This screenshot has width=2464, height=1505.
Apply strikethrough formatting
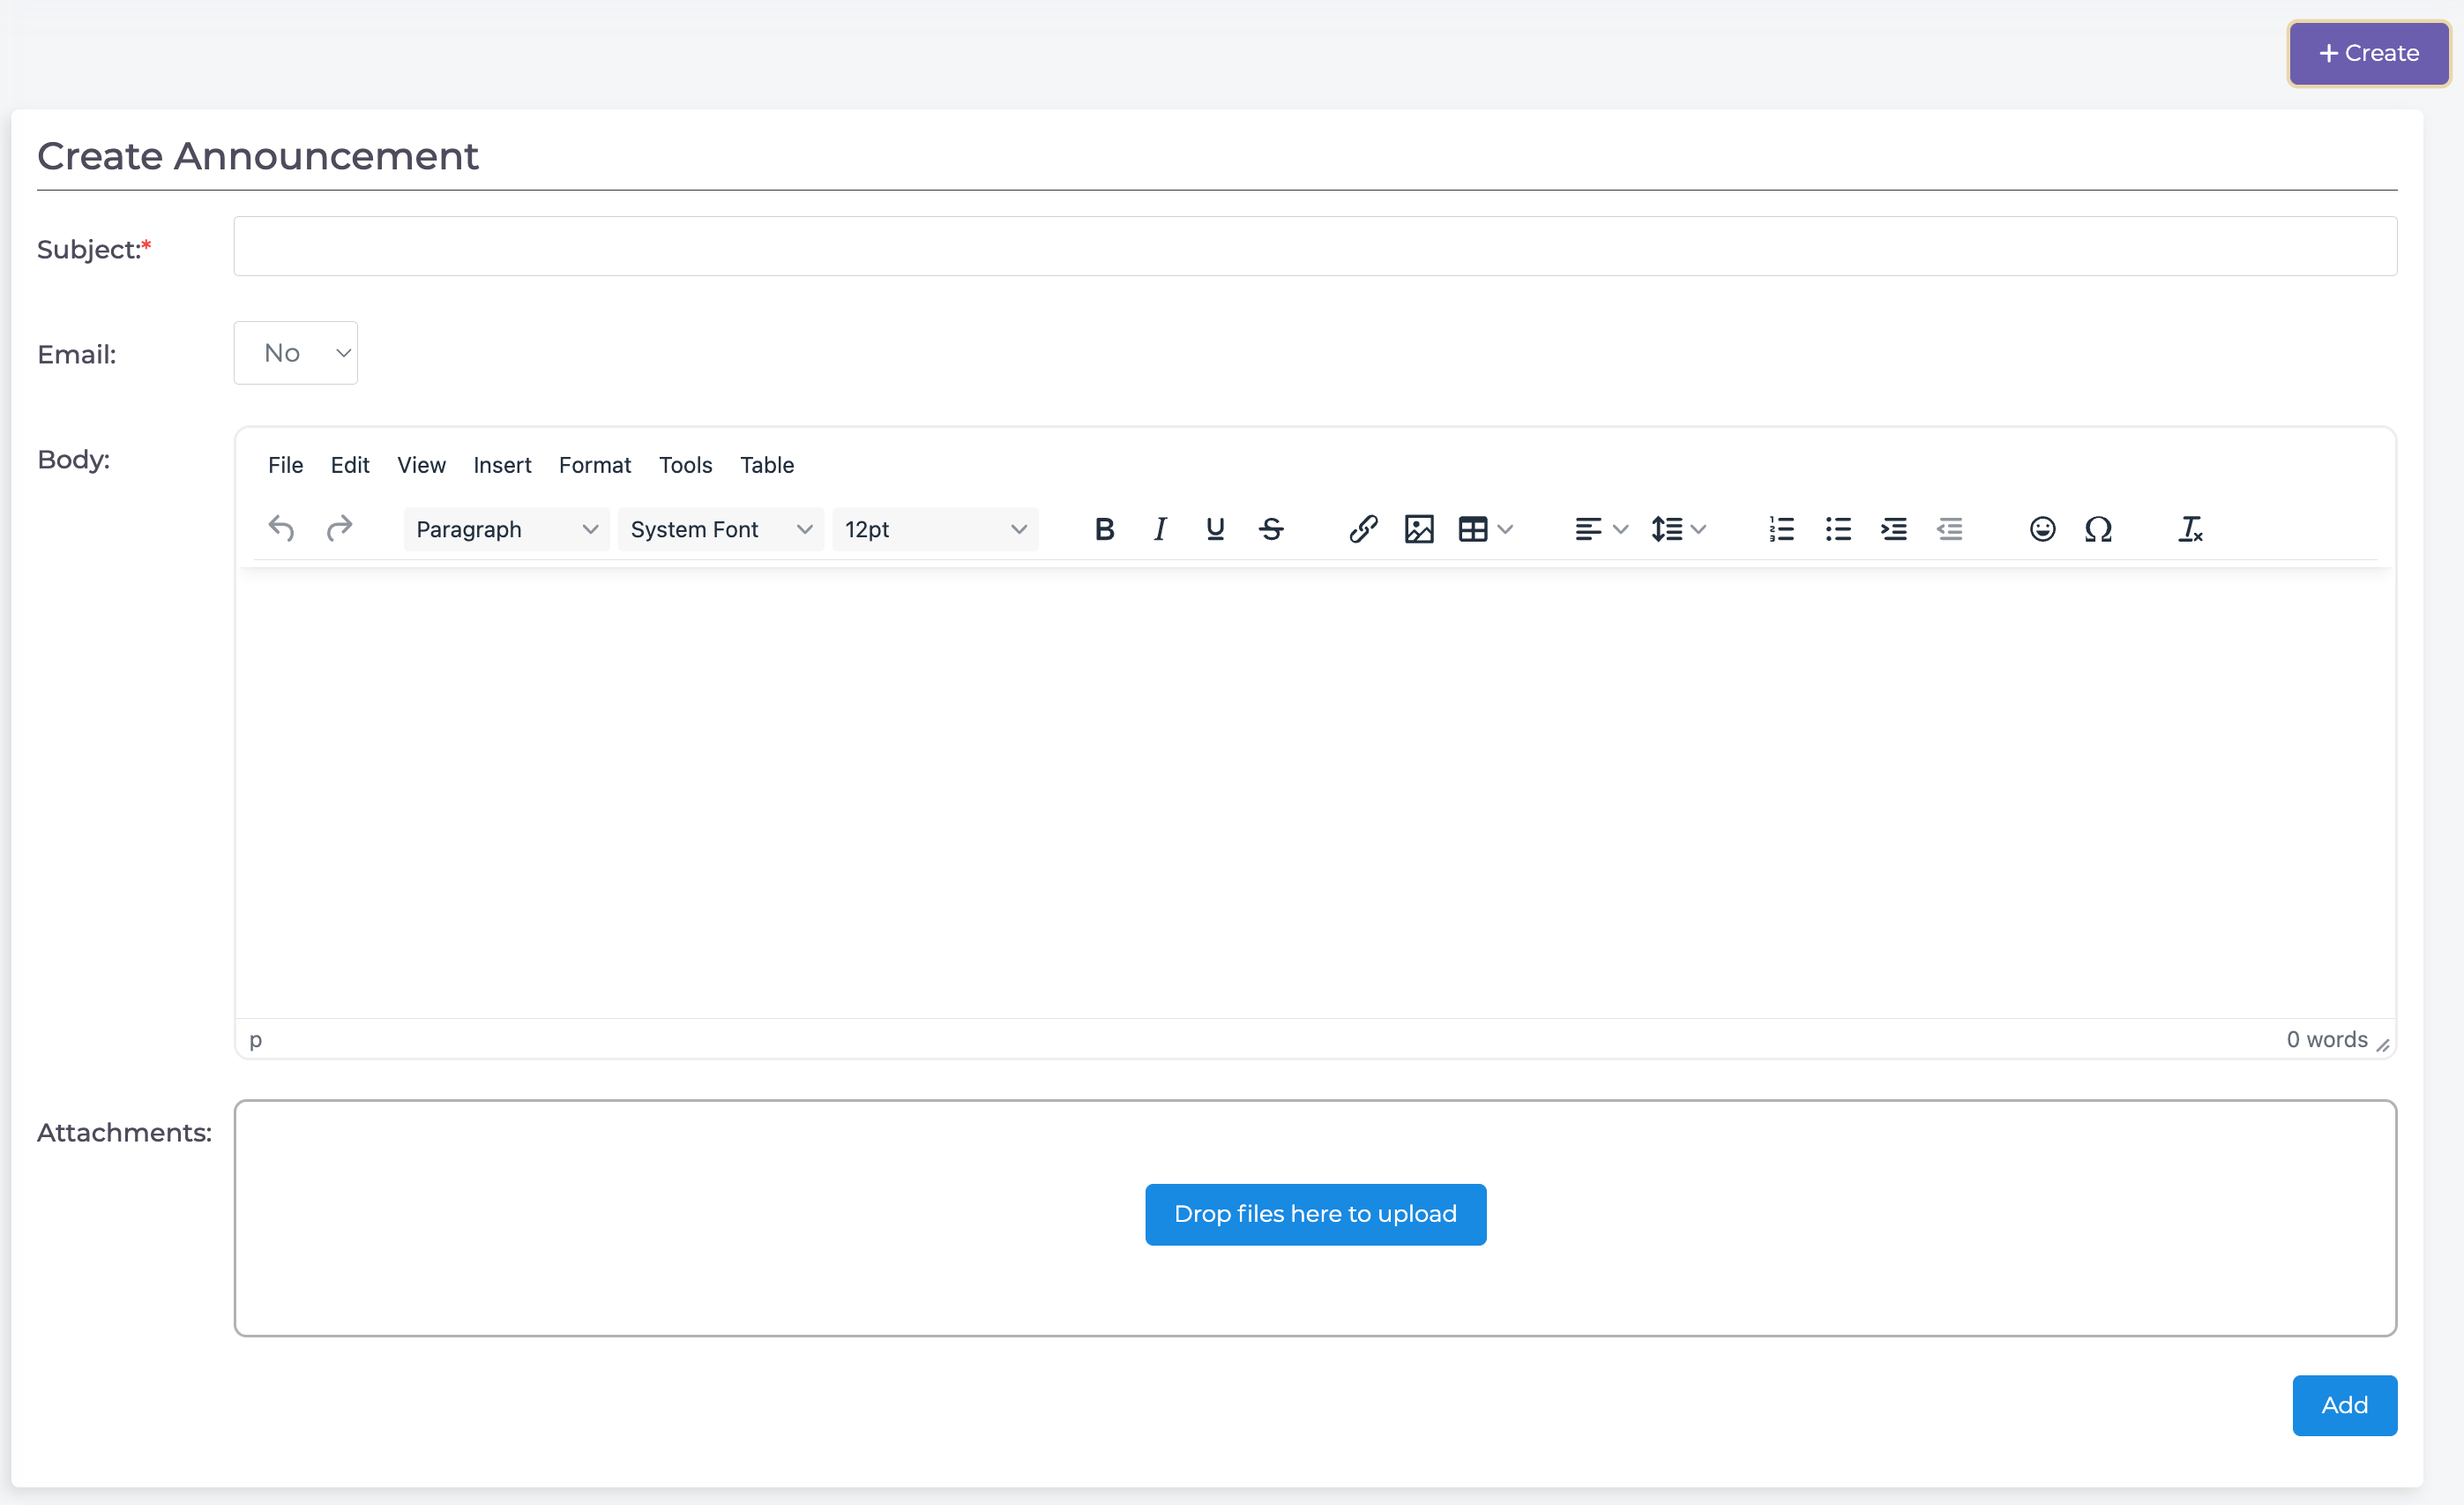click(1271, 529)
